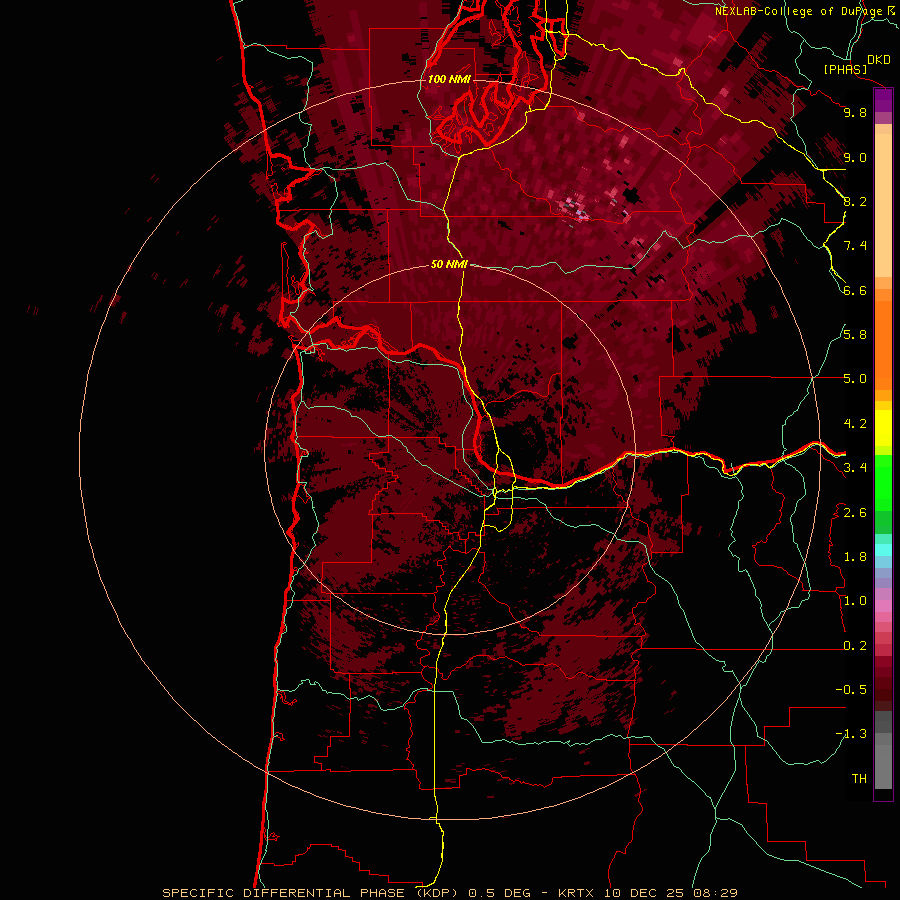900x900 pixels.
Task: Select the 1.8 value on the scale
Action: click(855, 557)
